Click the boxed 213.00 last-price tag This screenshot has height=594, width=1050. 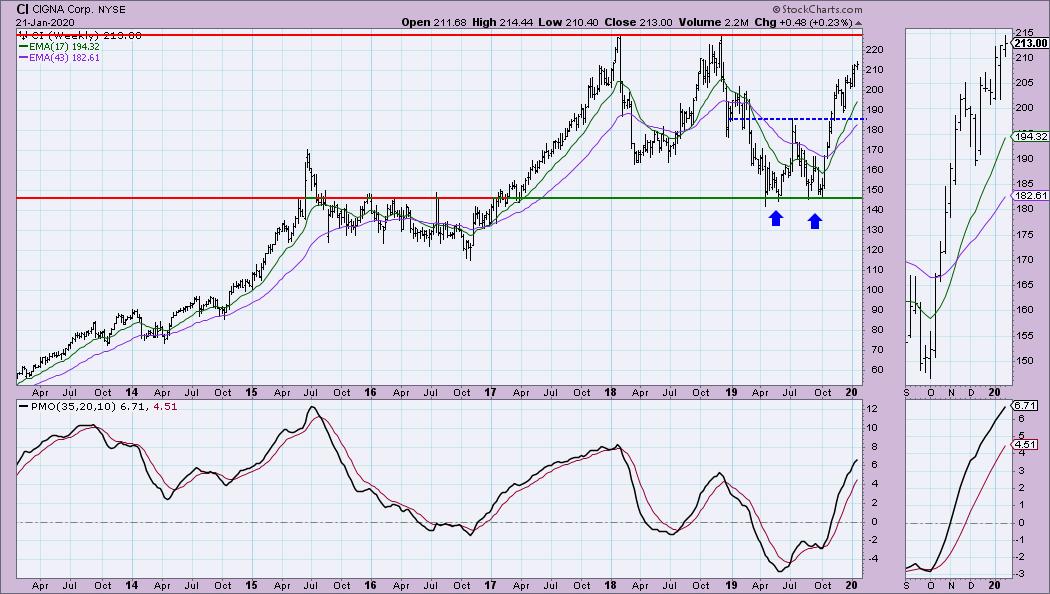pyautogui.click(x=1030, y=43)
